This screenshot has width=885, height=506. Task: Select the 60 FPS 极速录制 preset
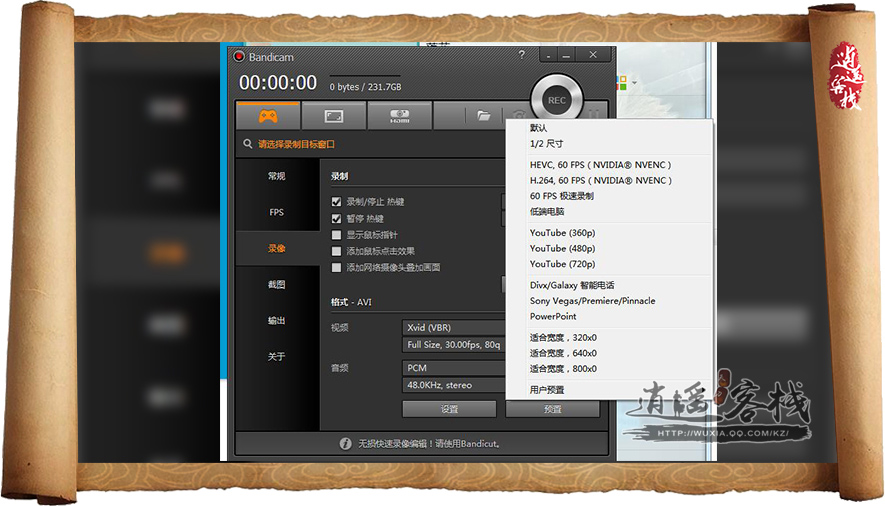[x=610, y=196]
